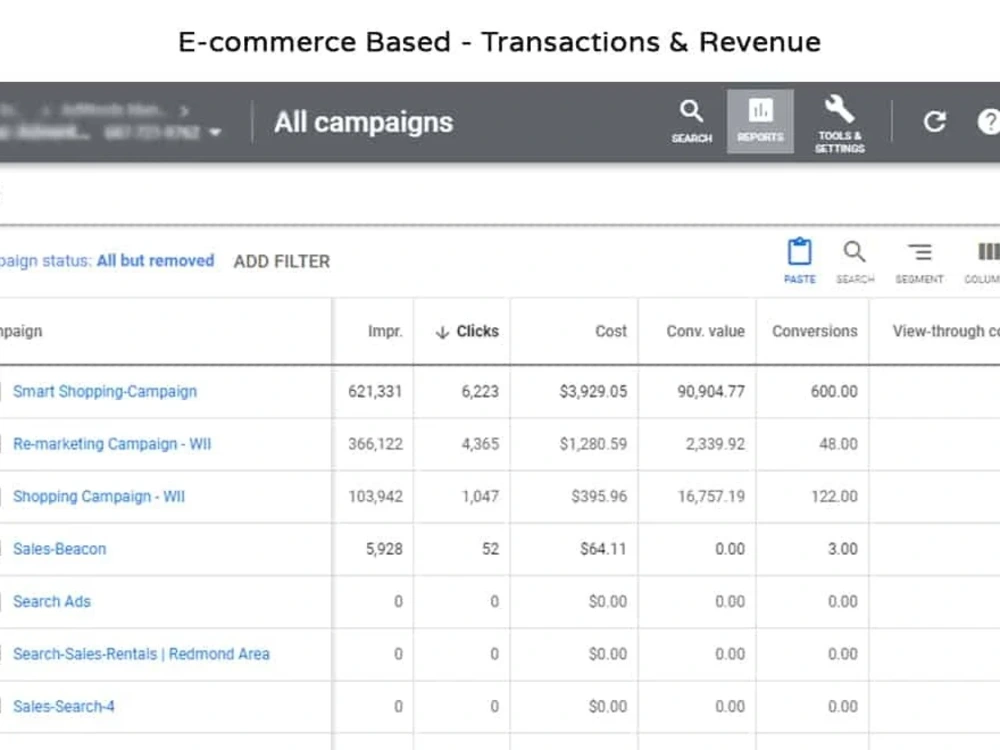Open the Smart Shopping-Campaign link

105,392
